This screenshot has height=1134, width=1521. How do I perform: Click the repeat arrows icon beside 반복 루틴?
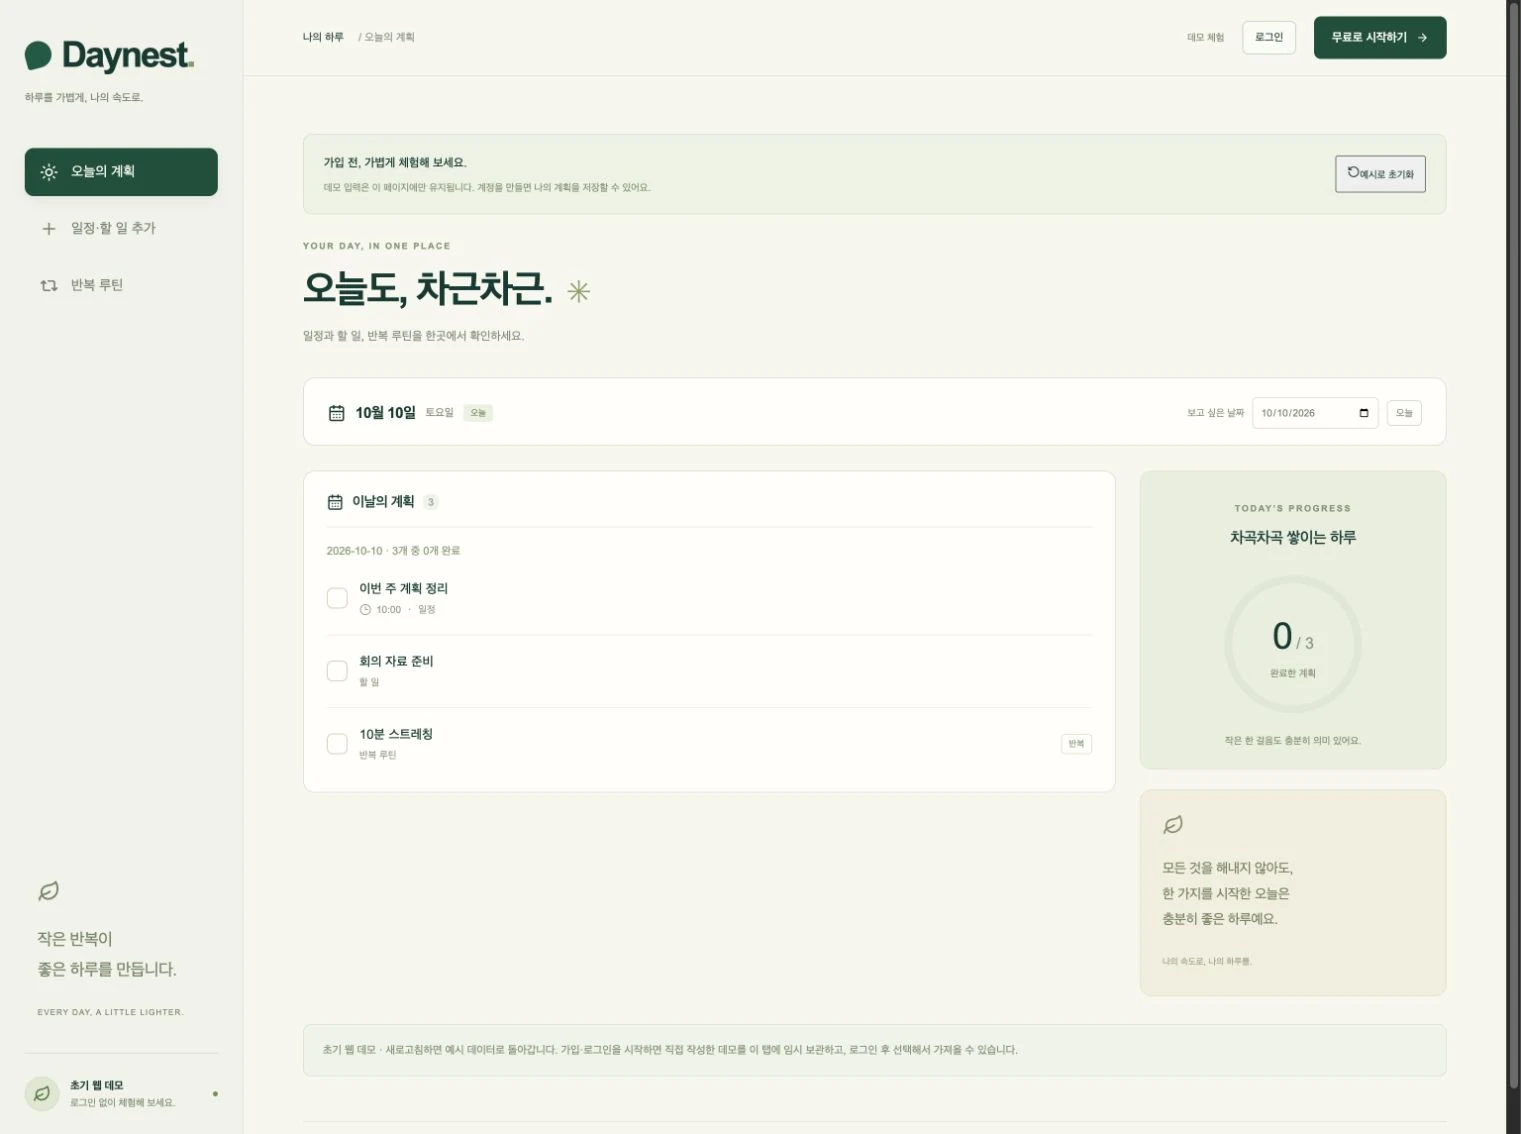pyautogui.click(x=49, y=286)
